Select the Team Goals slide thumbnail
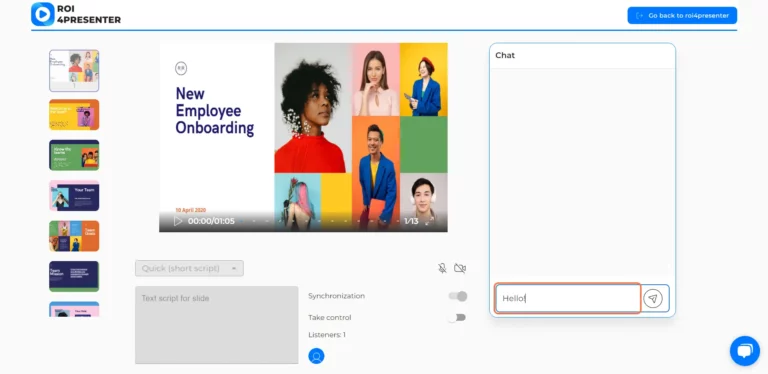768x374 pixels. [x=74, y=236]
